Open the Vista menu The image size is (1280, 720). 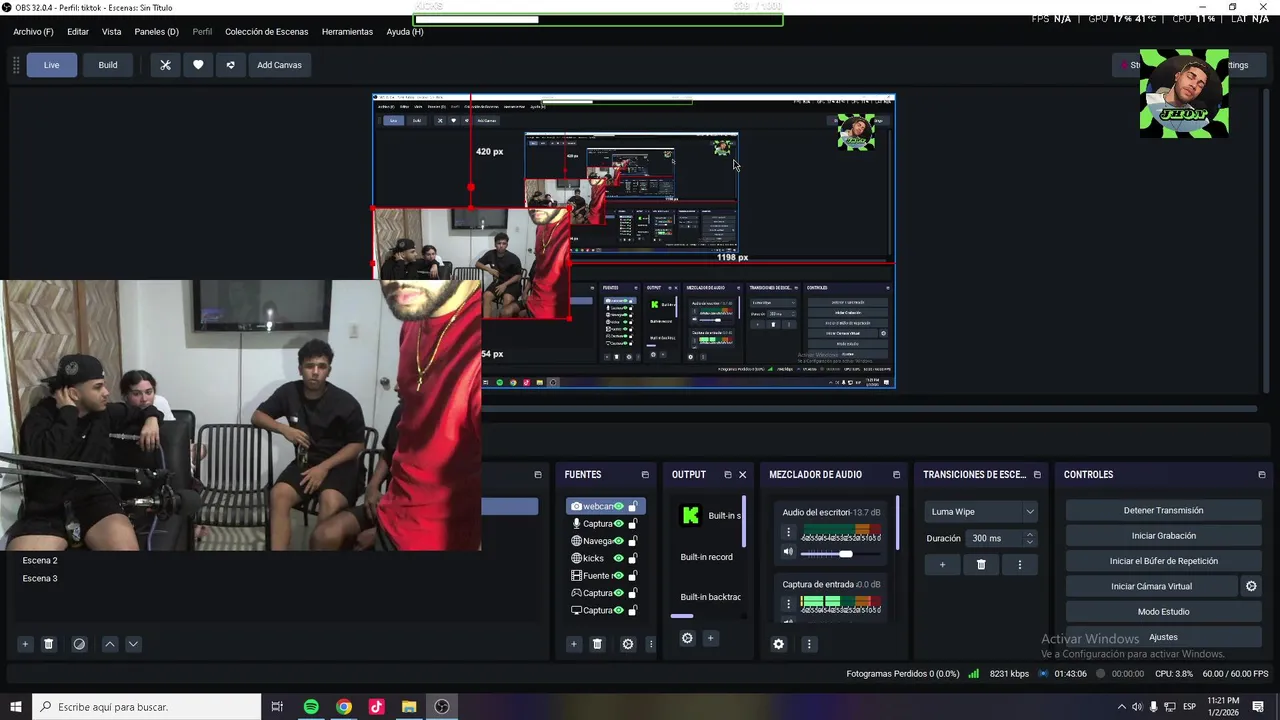pos(111,32)
